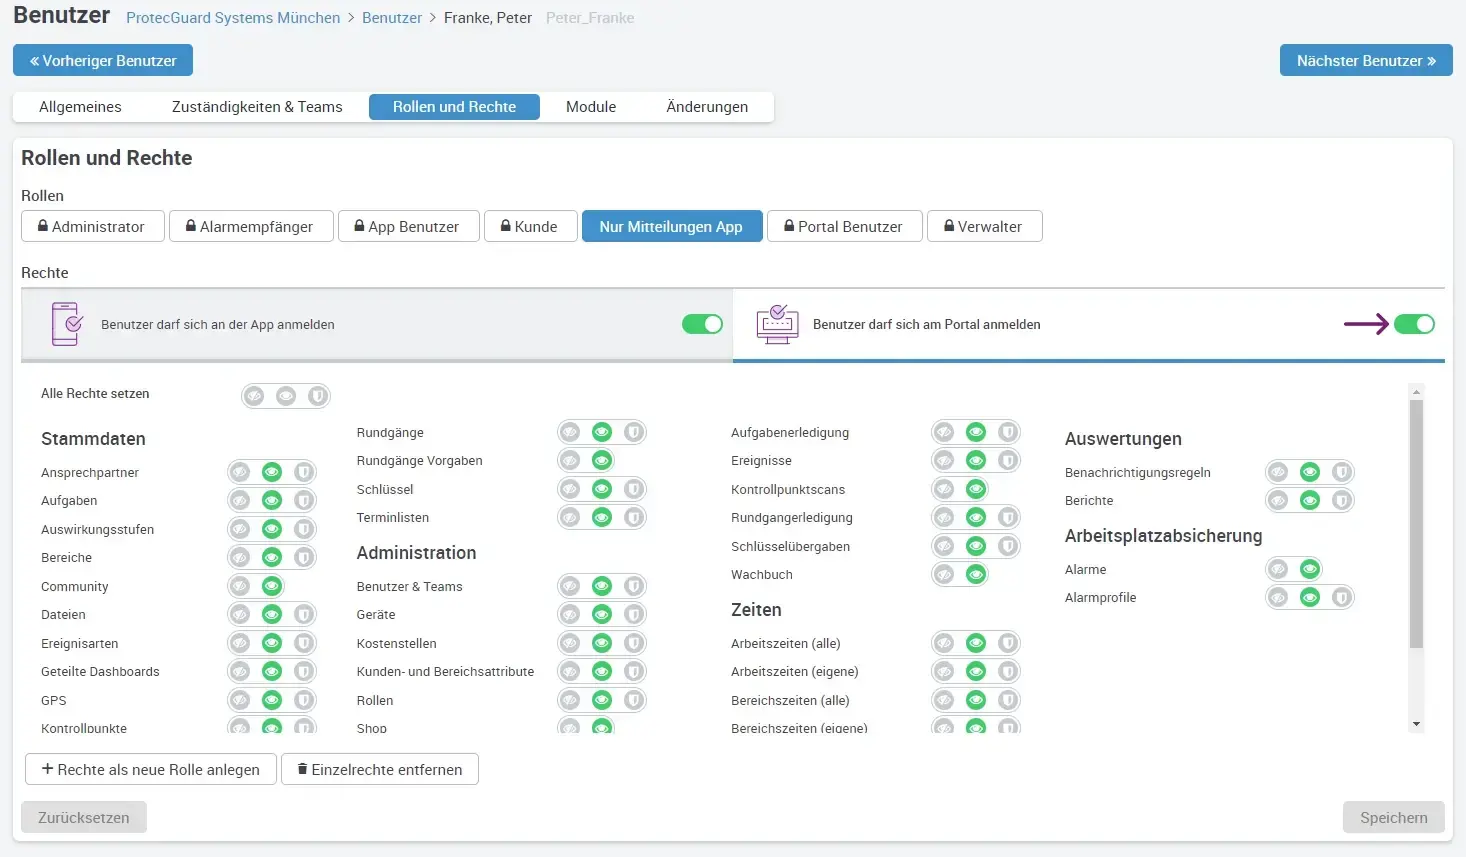Click crossed-eye icon for Ansprechpartner

point(240,472)
